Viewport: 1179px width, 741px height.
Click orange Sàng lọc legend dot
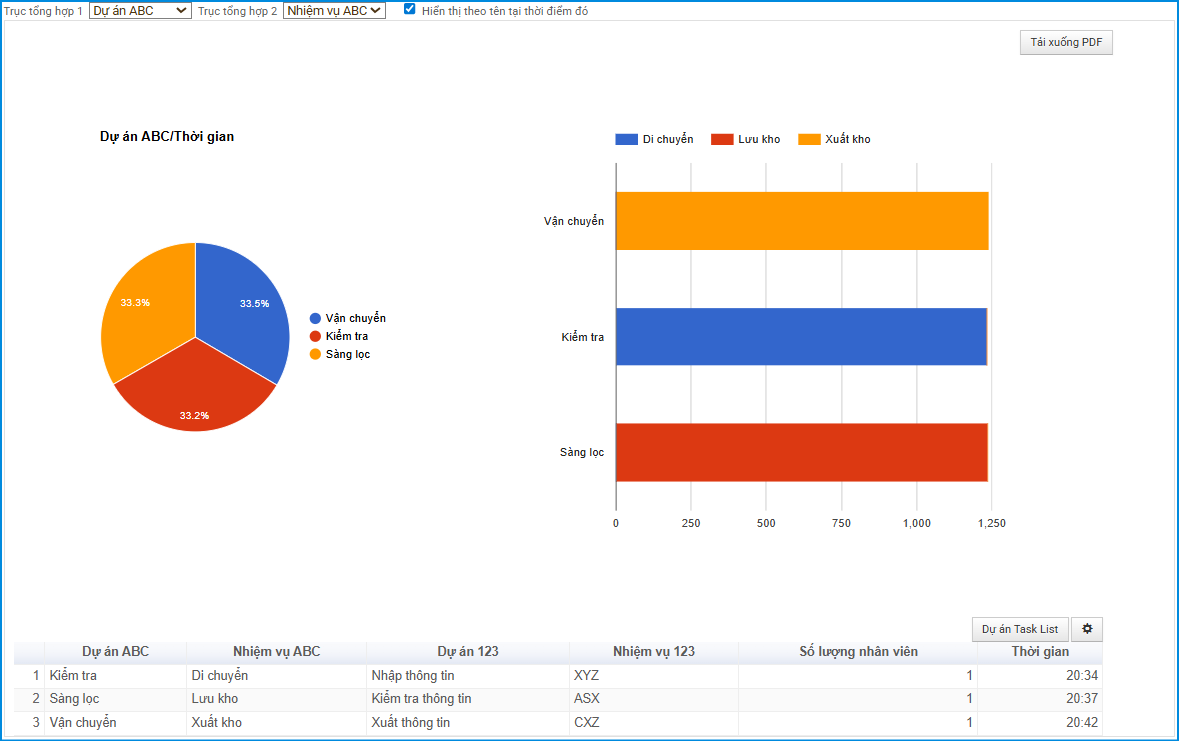pyautogui.click(x=316, y=354)
